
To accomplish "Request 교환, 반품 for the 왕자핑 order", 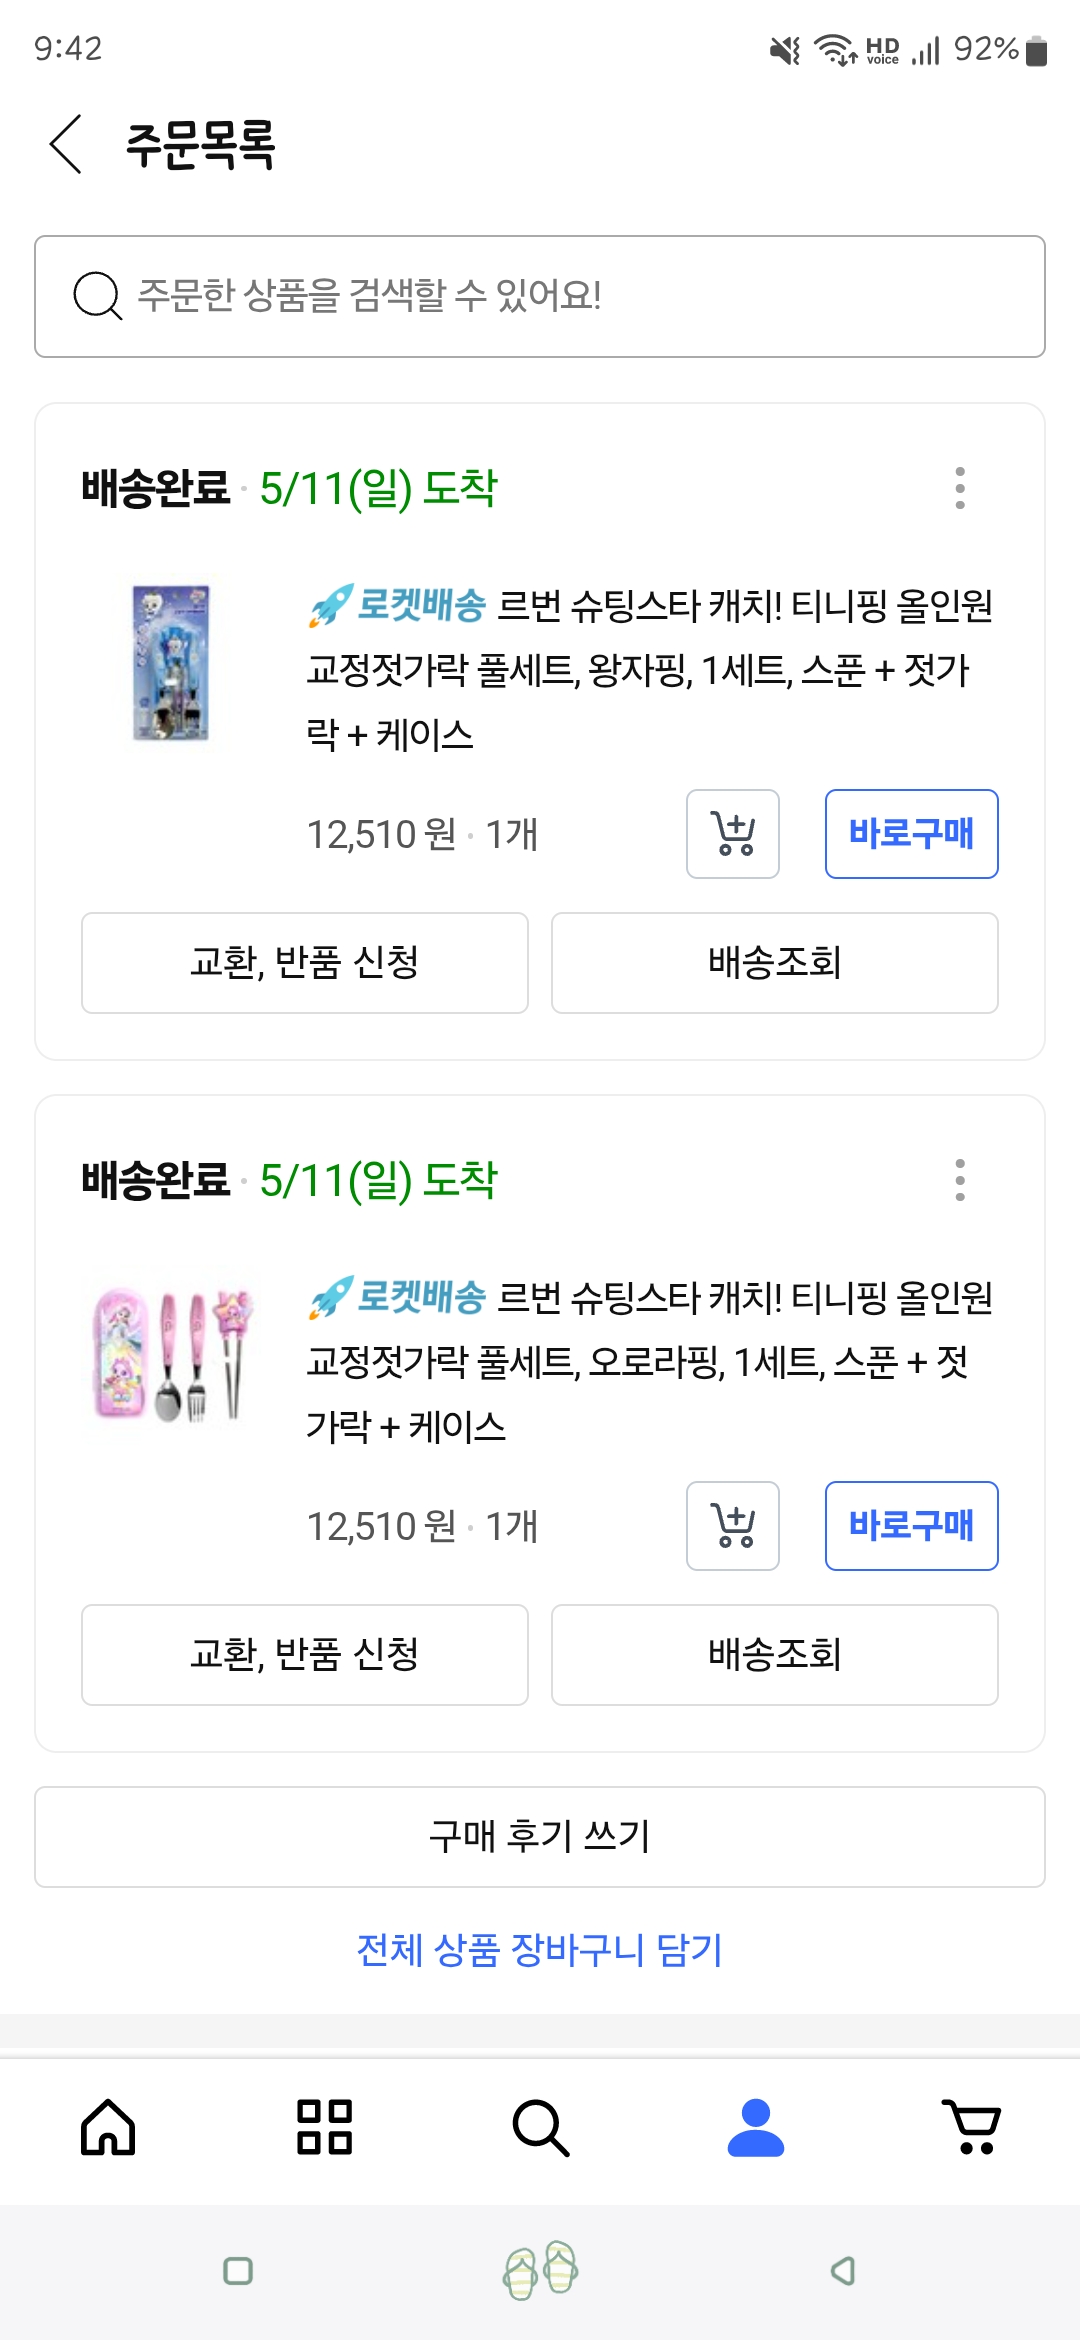I will coord(304,963).
